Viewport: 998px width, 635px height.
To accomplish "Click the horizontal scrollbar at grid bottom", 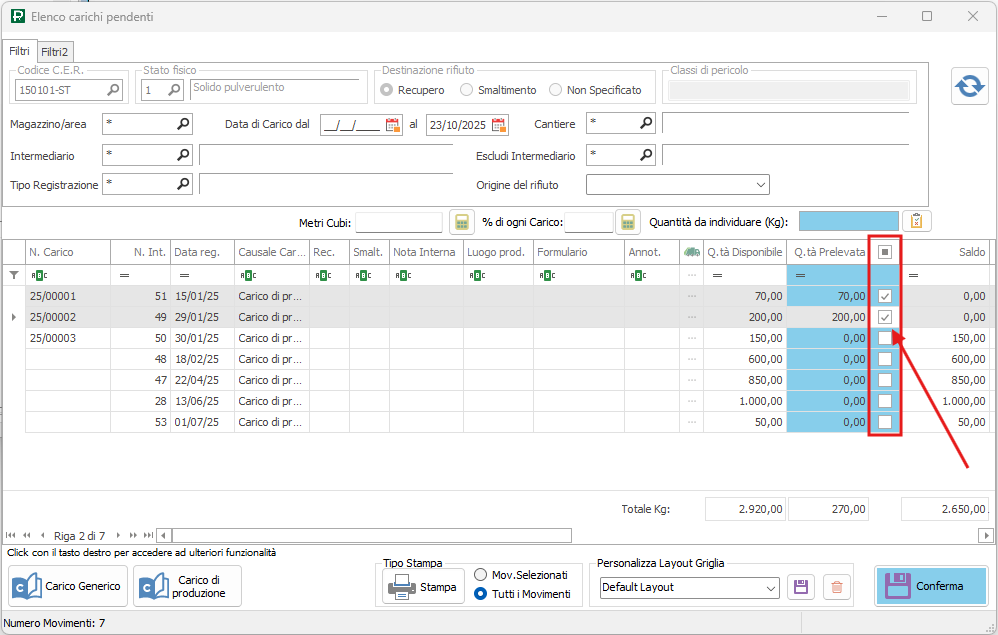I will pos(370,535).
